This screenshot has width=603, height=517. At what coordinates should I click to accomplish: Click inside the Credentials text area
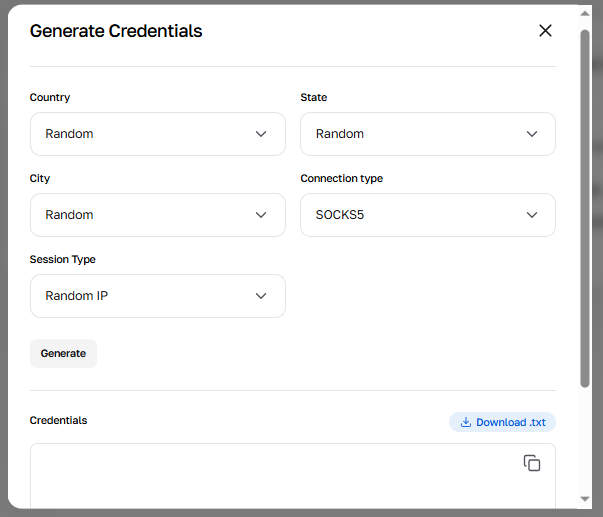[x=270, y=480]
